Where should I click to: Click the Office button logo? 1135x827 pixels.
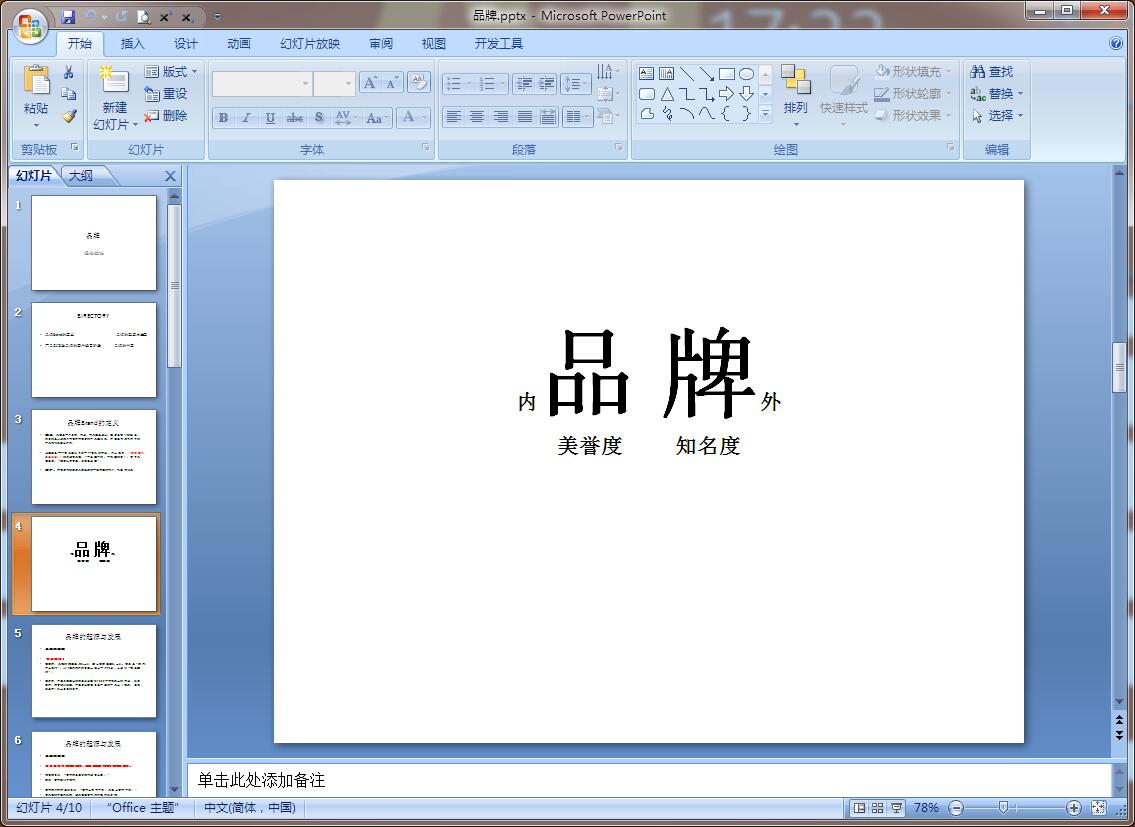pos(31,23)
